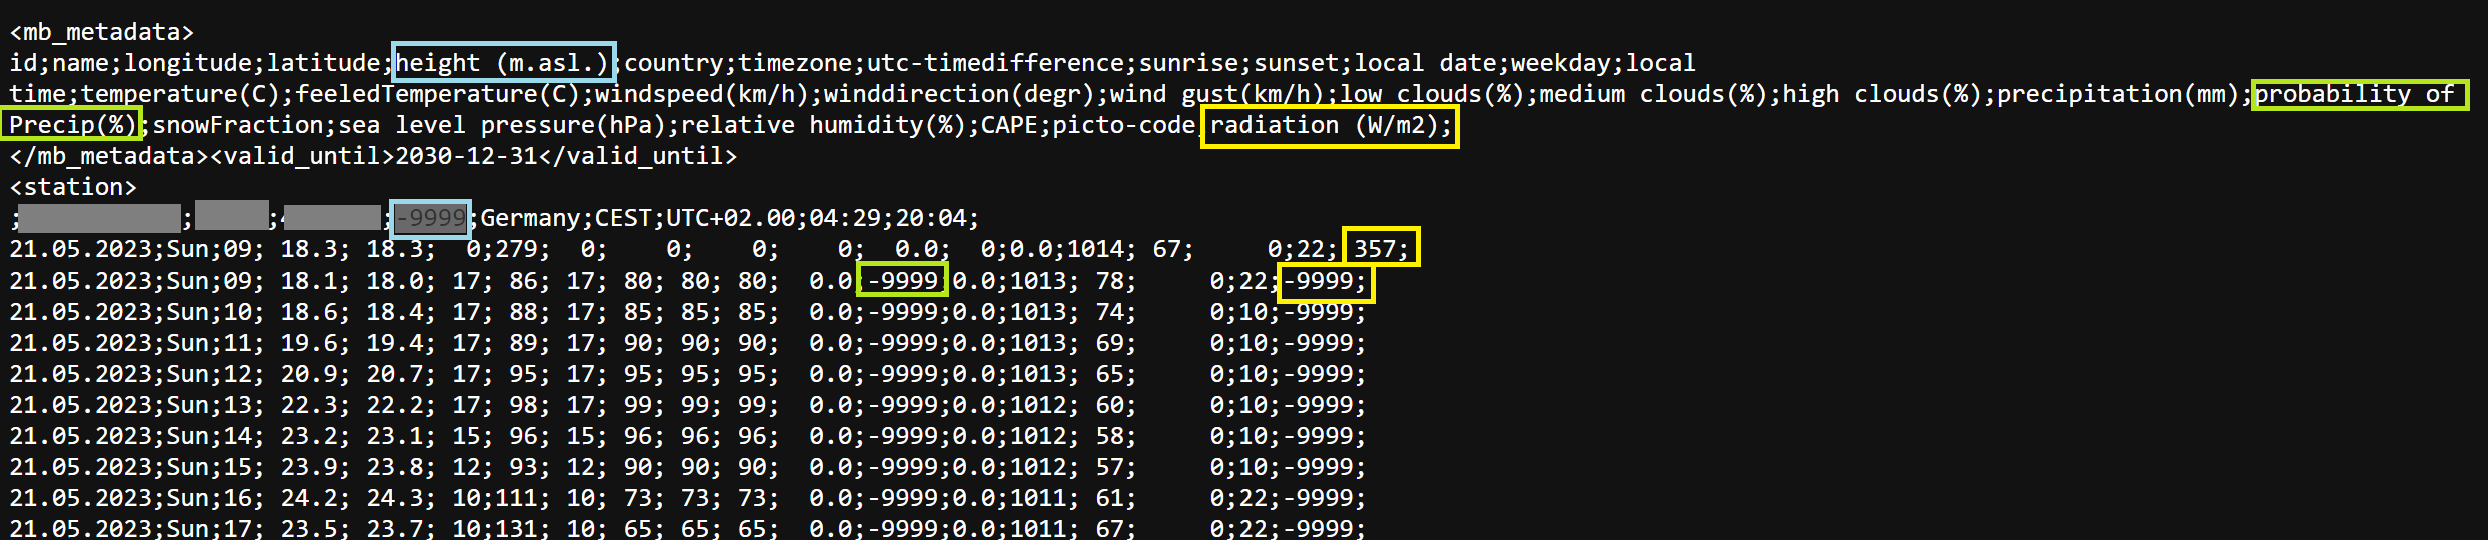
Task: Select wind direction 279 in first data row
Action: pos(516,249)
